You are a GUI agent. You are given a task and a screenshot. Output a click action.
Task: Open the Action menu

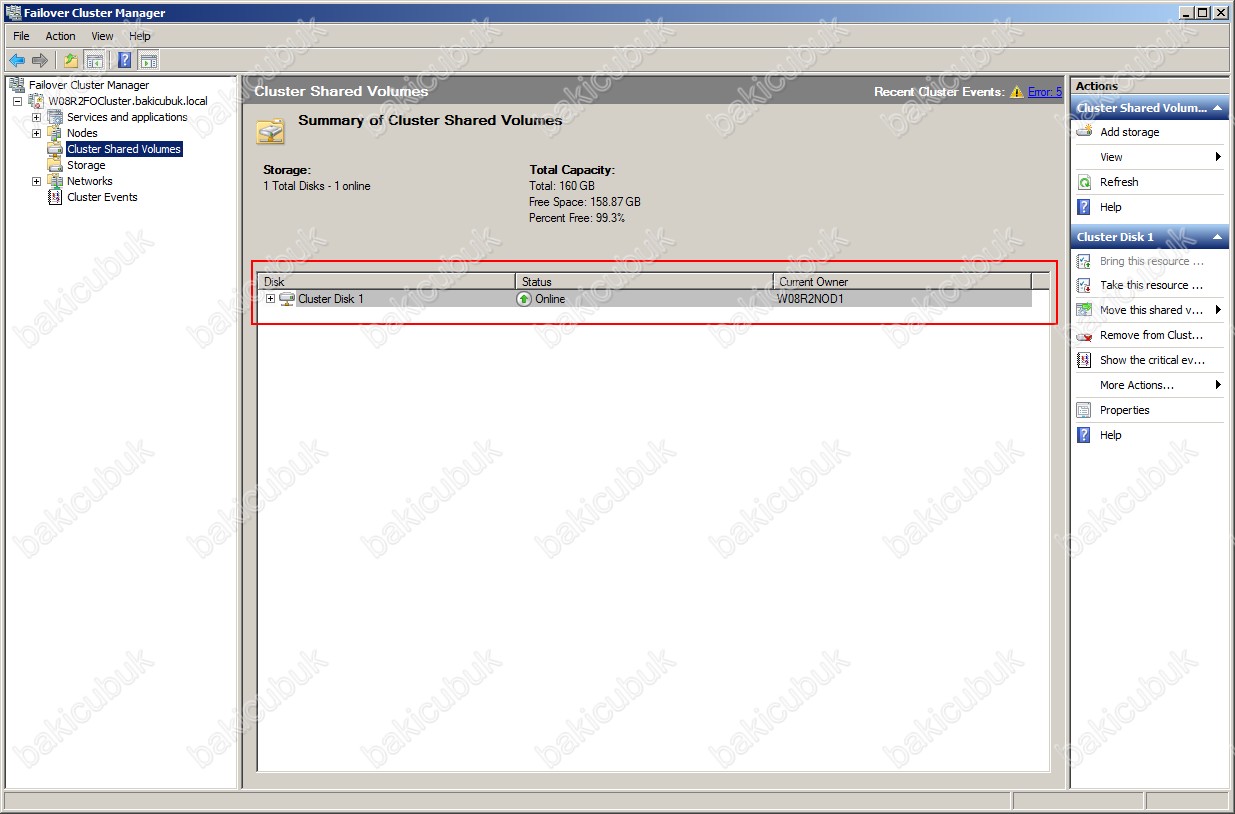coord(60,36)
